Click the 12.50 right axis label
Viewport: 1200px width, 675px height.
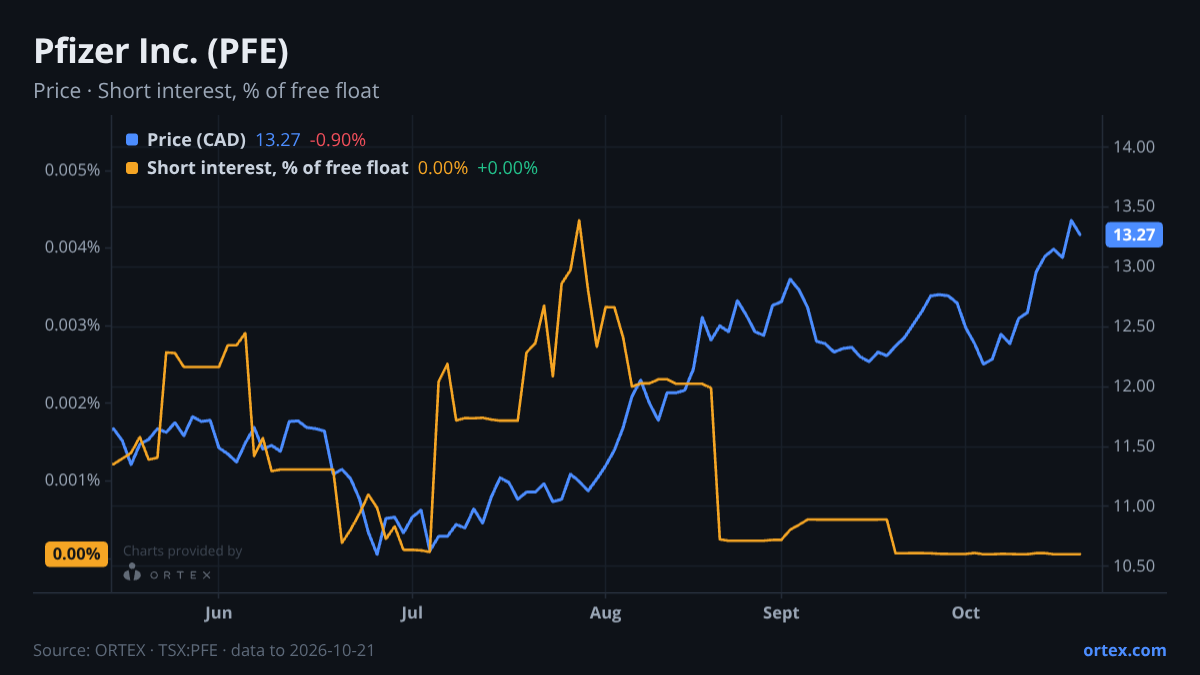(1133, 327)
